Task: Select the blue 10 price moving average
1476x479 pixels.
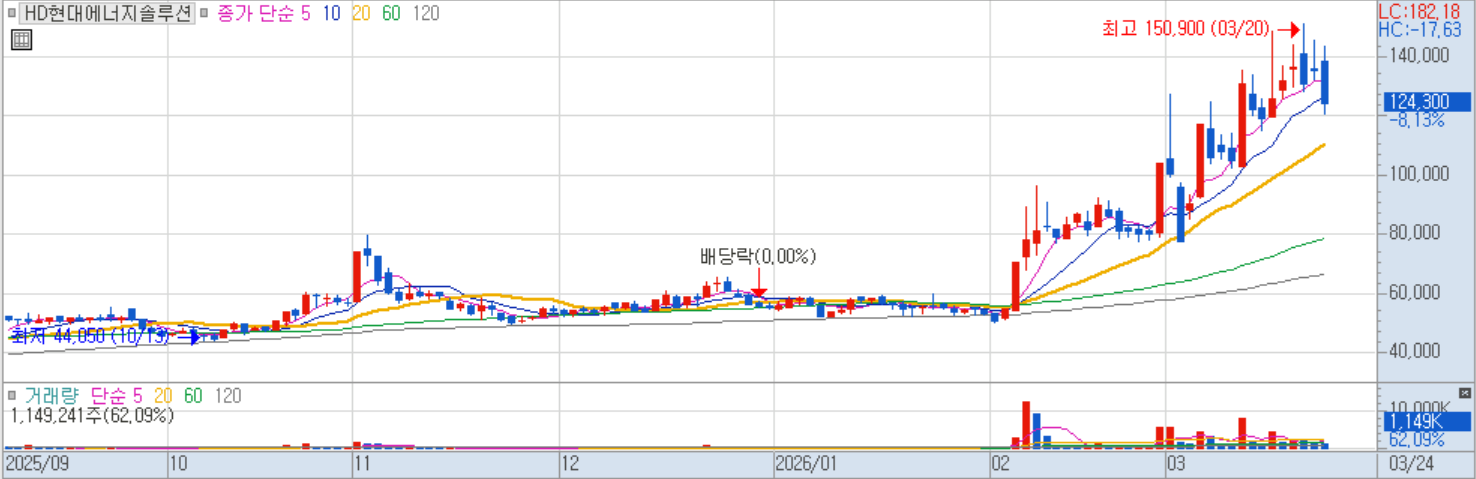Action: [x=331, y=14]
